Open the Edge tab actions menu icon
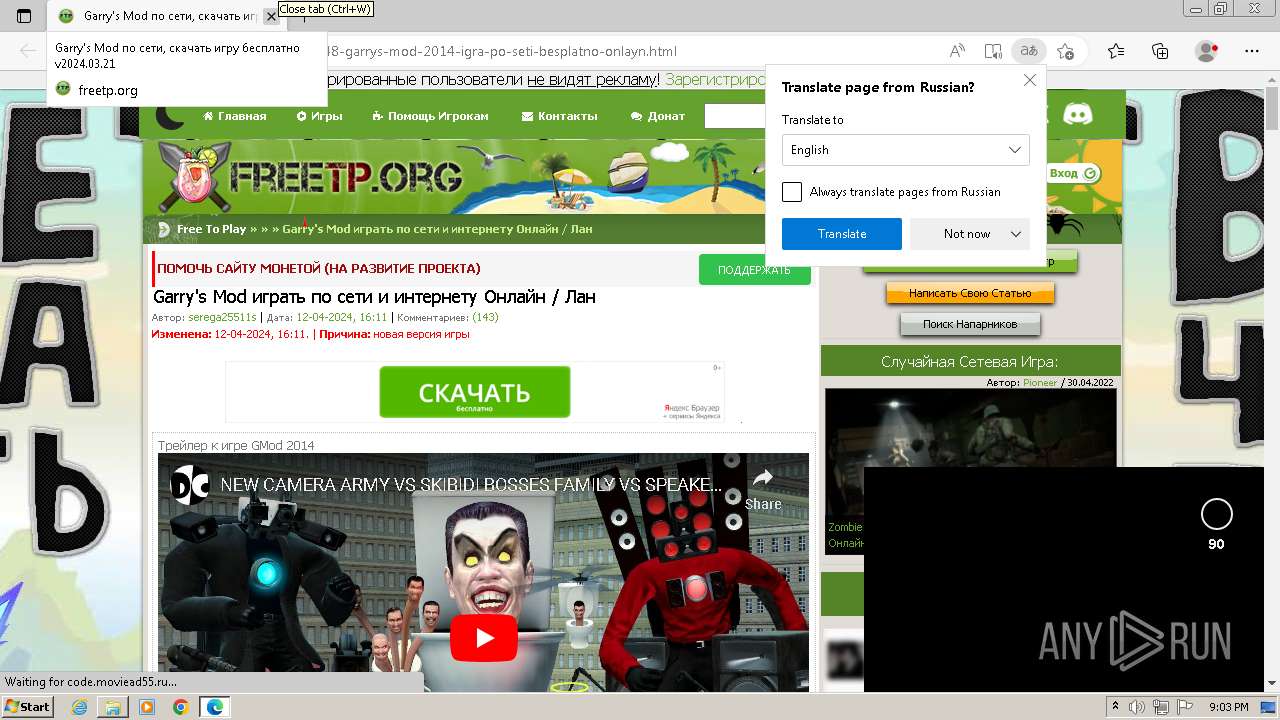Image resolution: width=1280 pixels, height=720 pixels. (24, 16)
